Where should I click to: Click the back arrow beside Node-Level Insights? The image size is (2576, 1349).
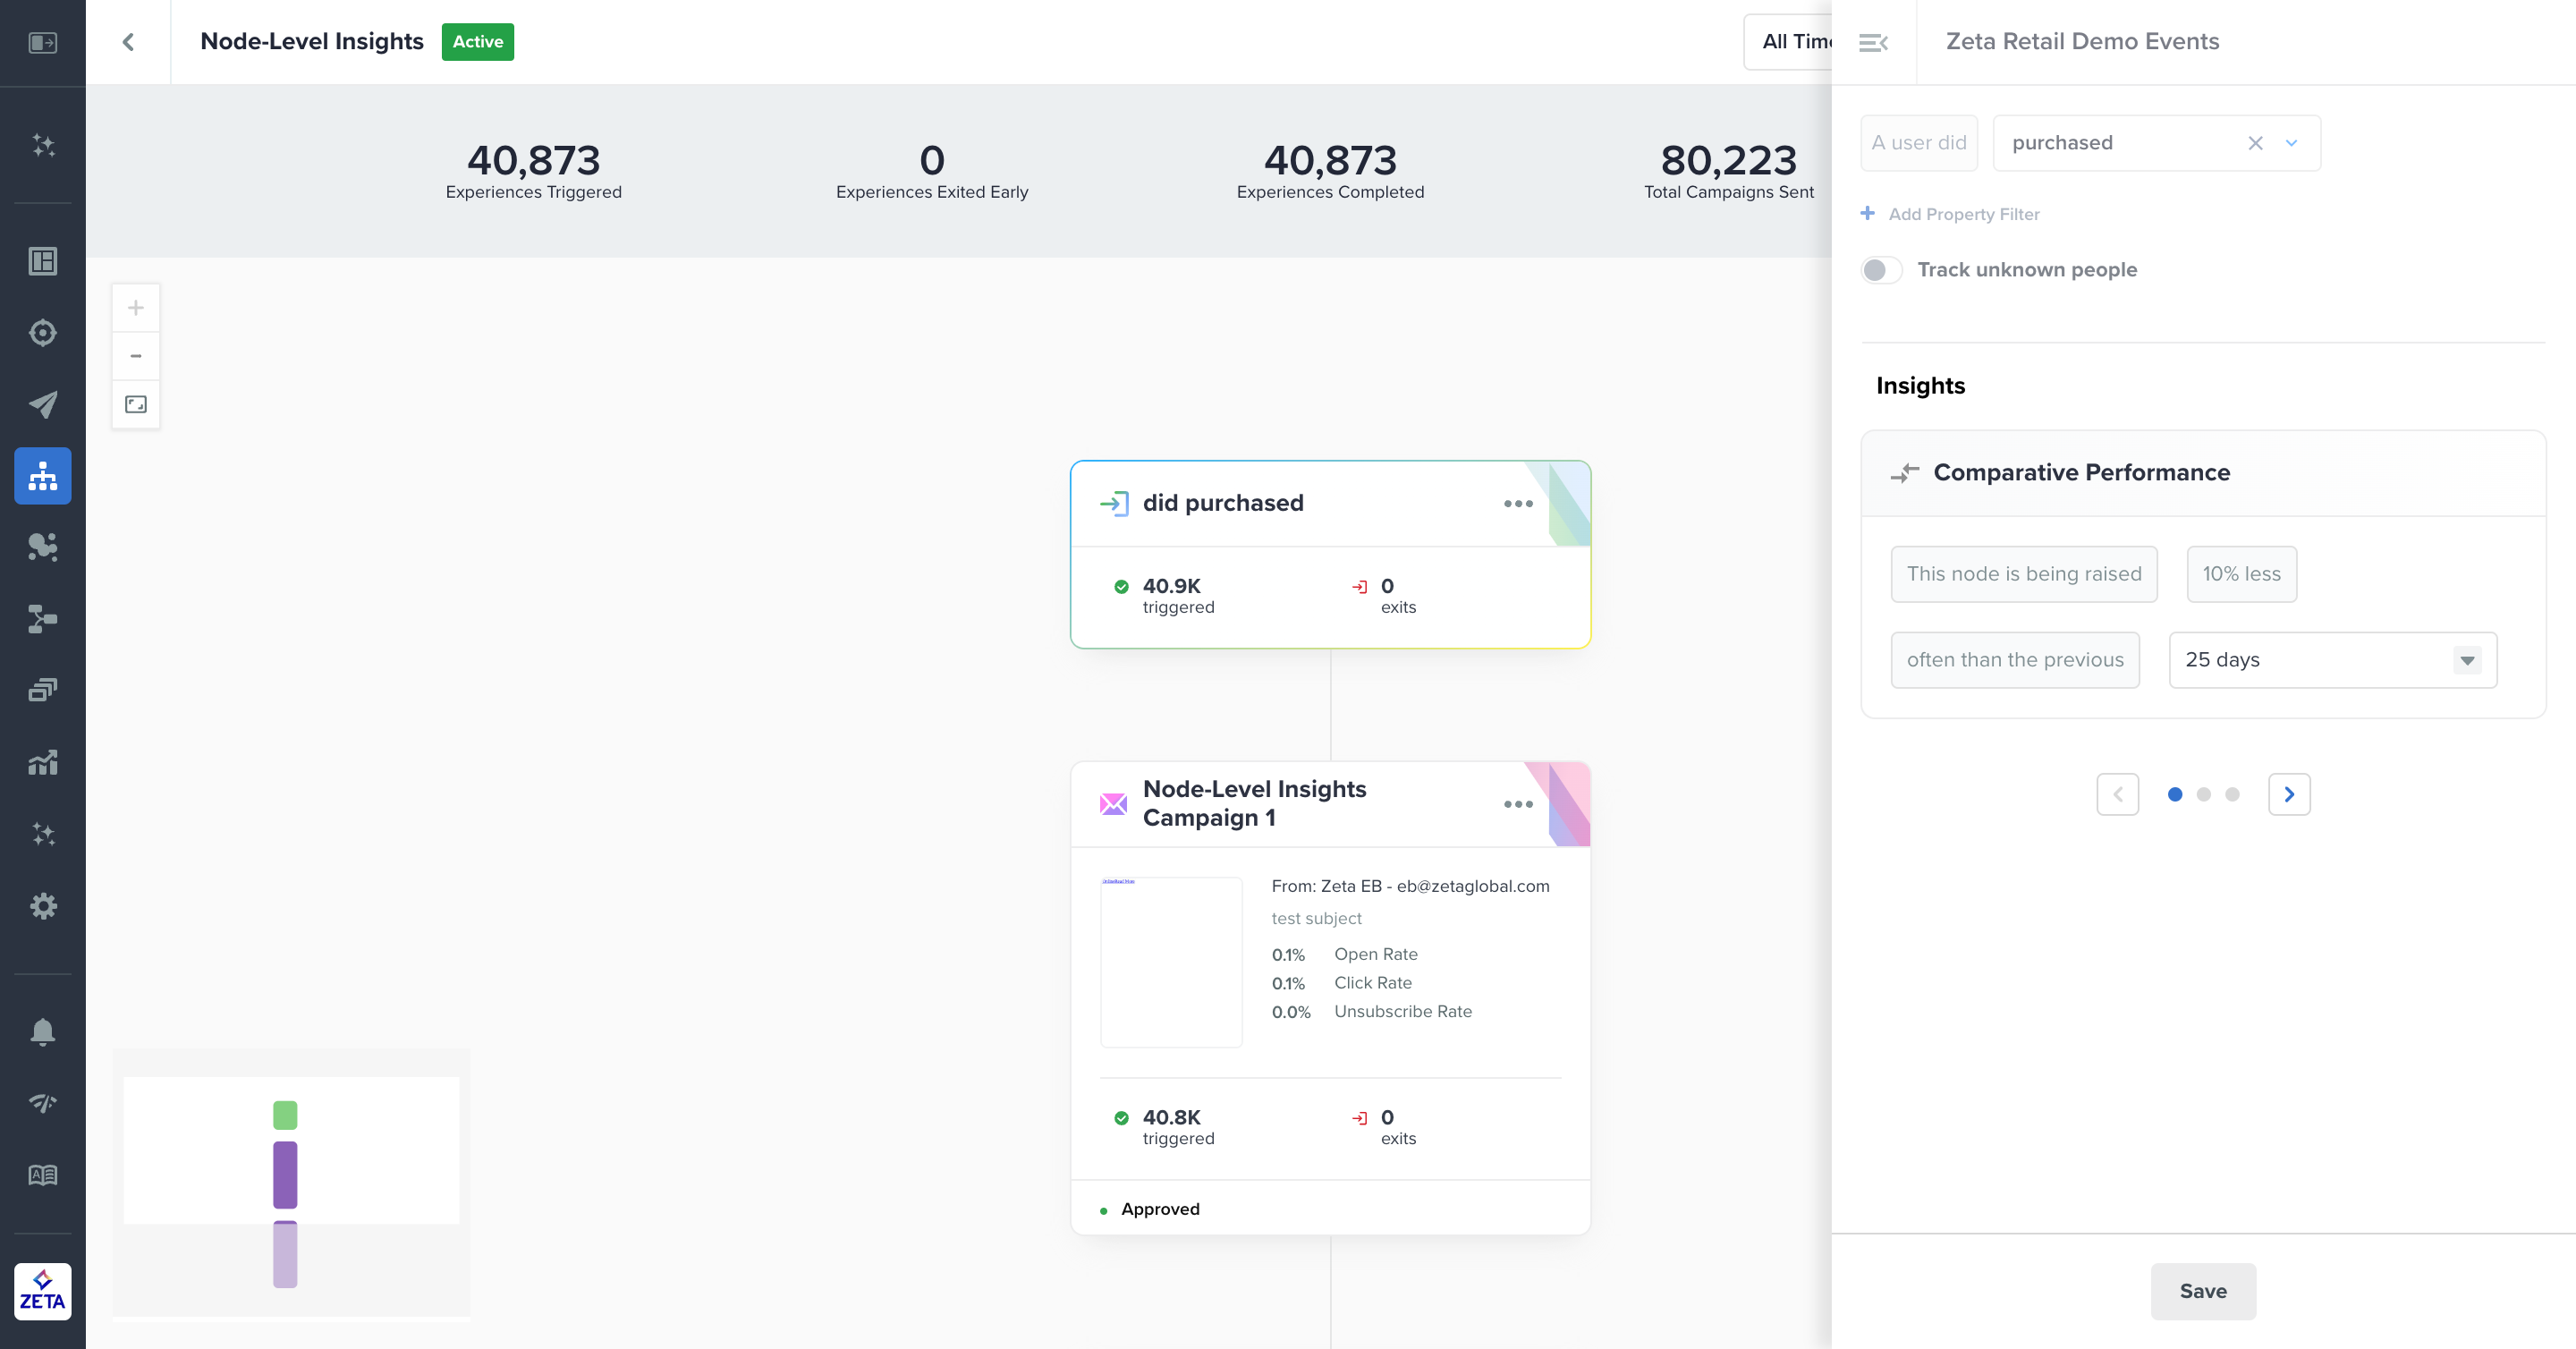click(128, 42)
